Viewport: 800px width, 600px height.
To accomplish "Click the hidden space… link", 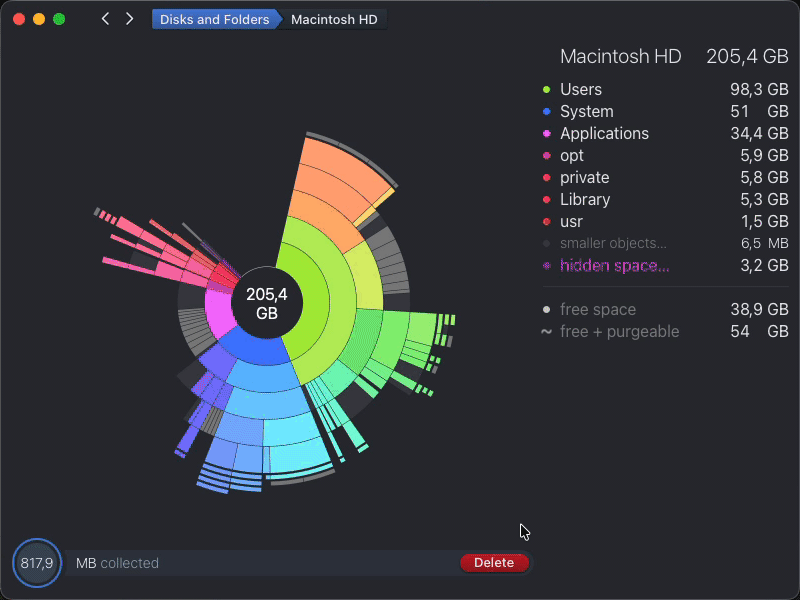I will [x=614, y=265].
